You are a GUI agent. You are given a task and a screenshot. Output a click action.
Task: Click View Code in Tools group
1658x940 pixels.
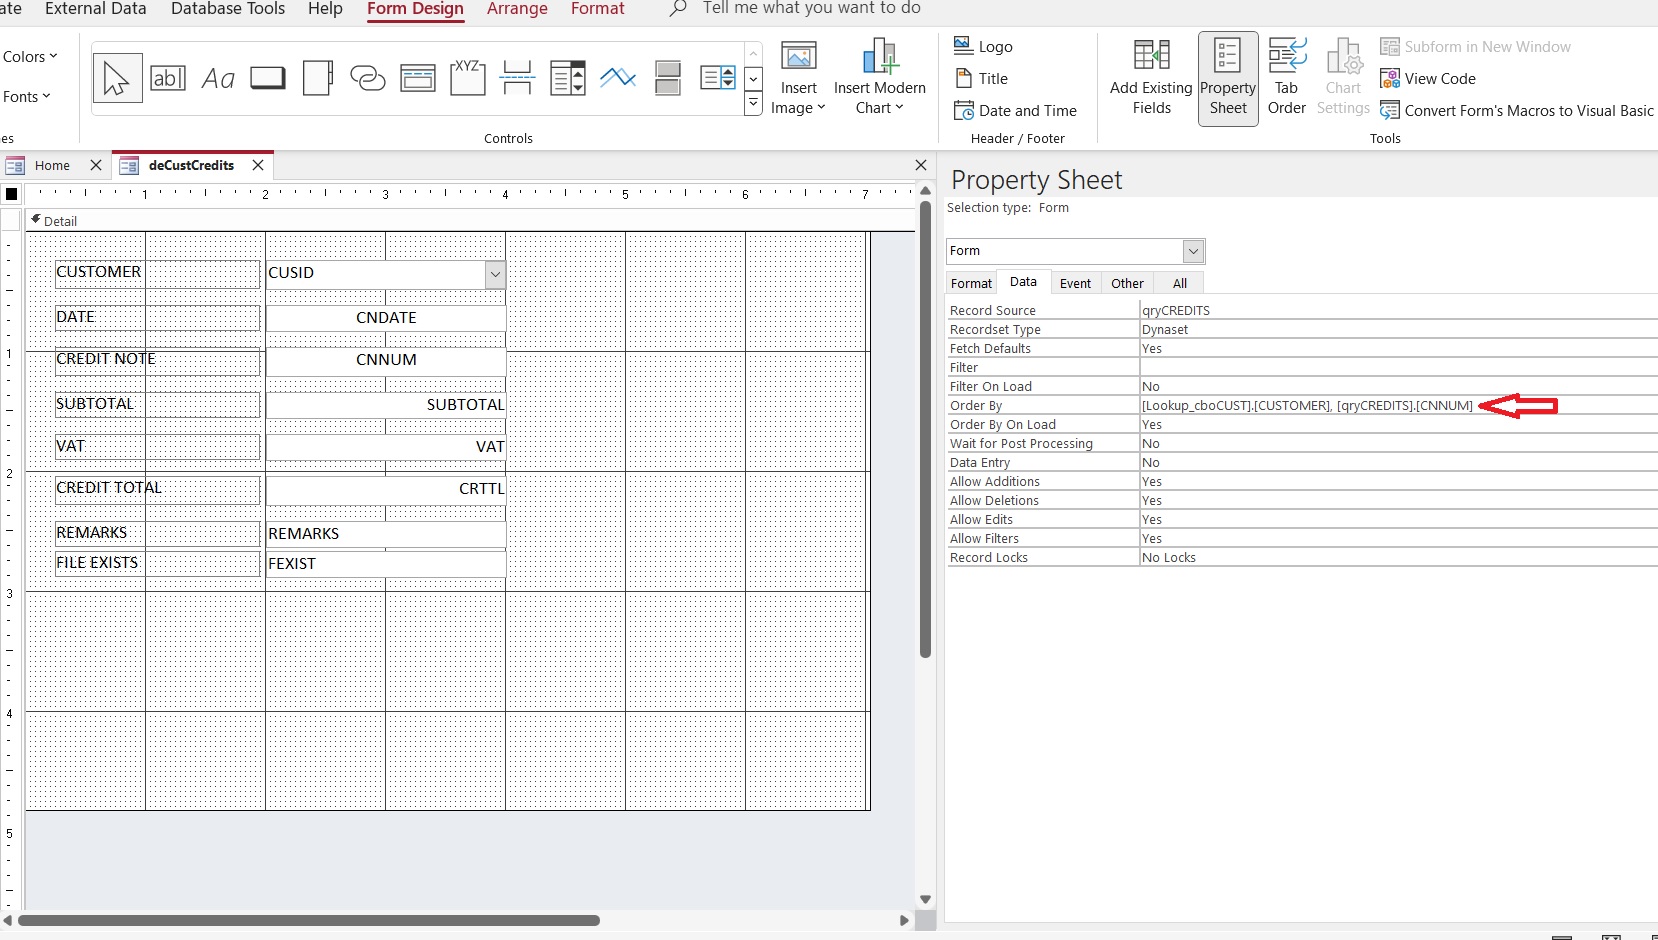click(x=1428, y=79)
